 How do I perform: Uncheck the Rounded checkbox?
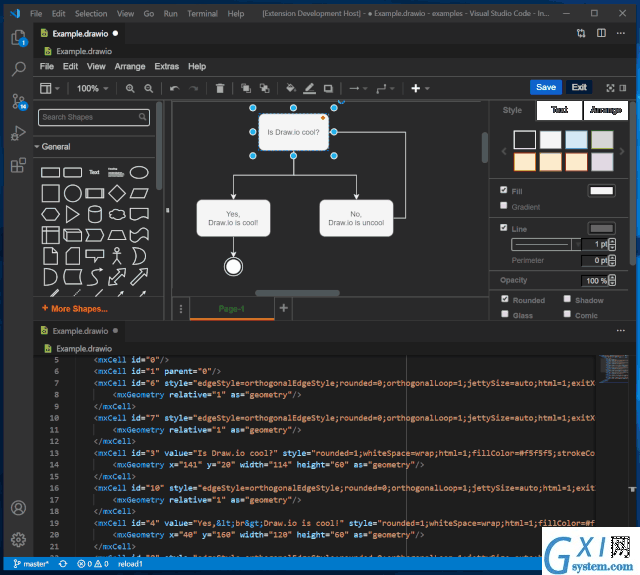click(505, 299)
